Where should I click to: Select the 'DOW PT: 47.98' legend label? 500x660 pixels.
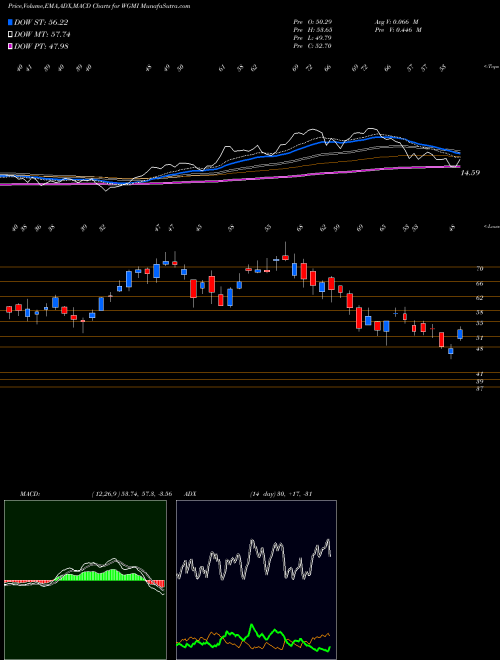[41, 46]
